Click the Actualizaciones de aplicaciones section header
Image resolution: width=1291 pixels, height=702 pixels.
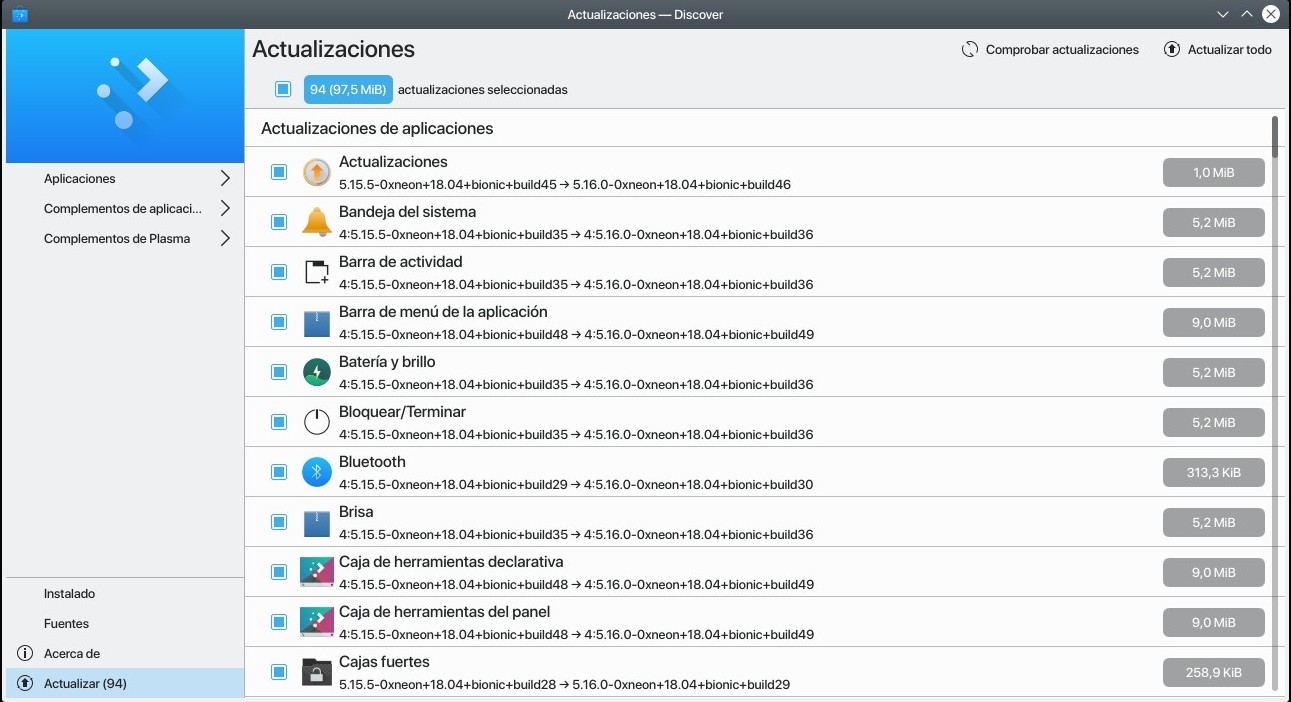[x=377, y=128]
